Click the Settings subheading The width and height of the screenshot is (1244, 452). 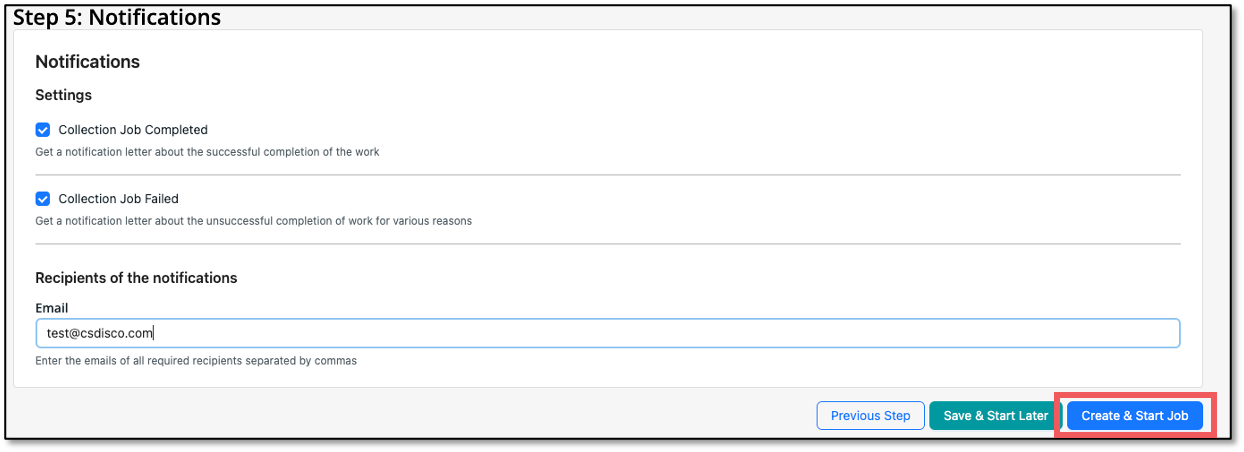(64, 95)
